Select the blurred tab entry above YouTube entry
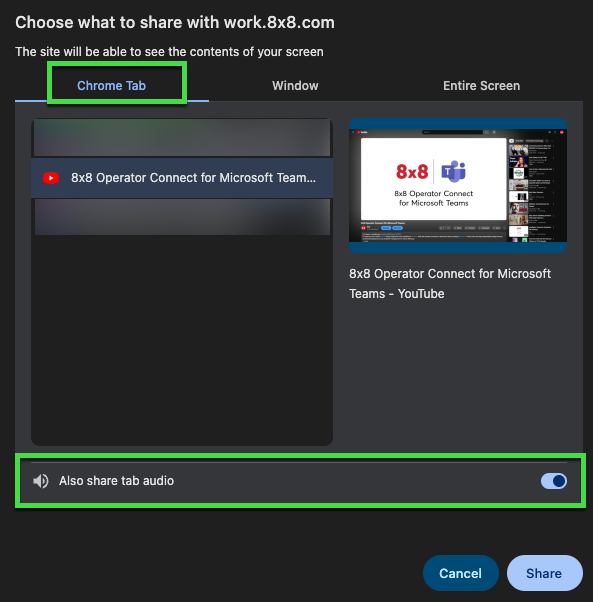 coord(182,138)
